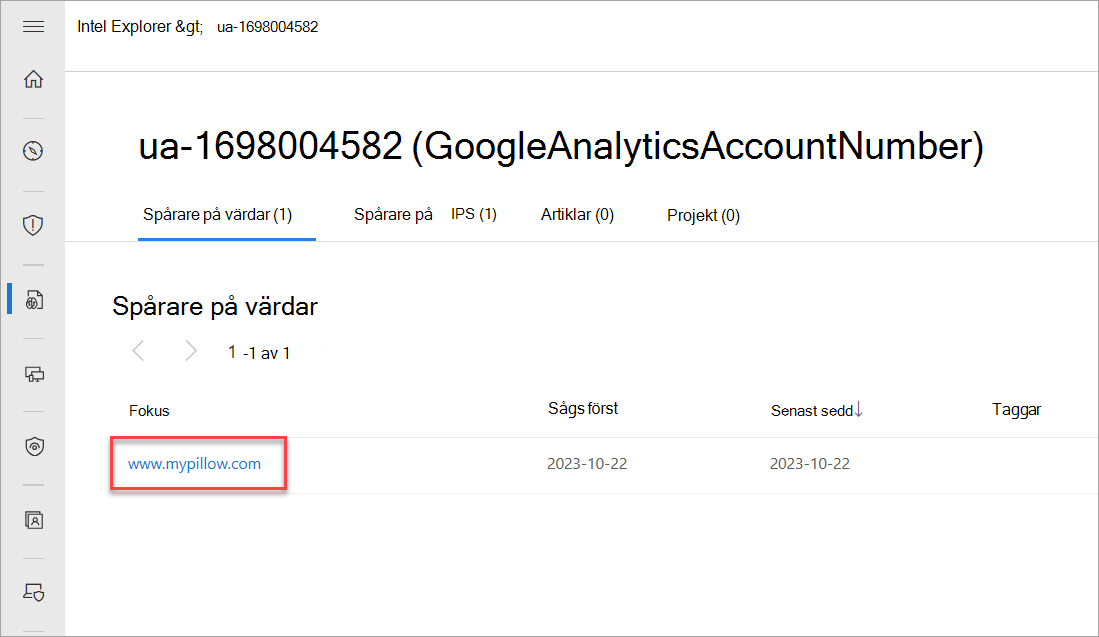1099x637 pixels.
Task: Click the Intel Explorer breadcrumb link
Action: pos(124,27)
